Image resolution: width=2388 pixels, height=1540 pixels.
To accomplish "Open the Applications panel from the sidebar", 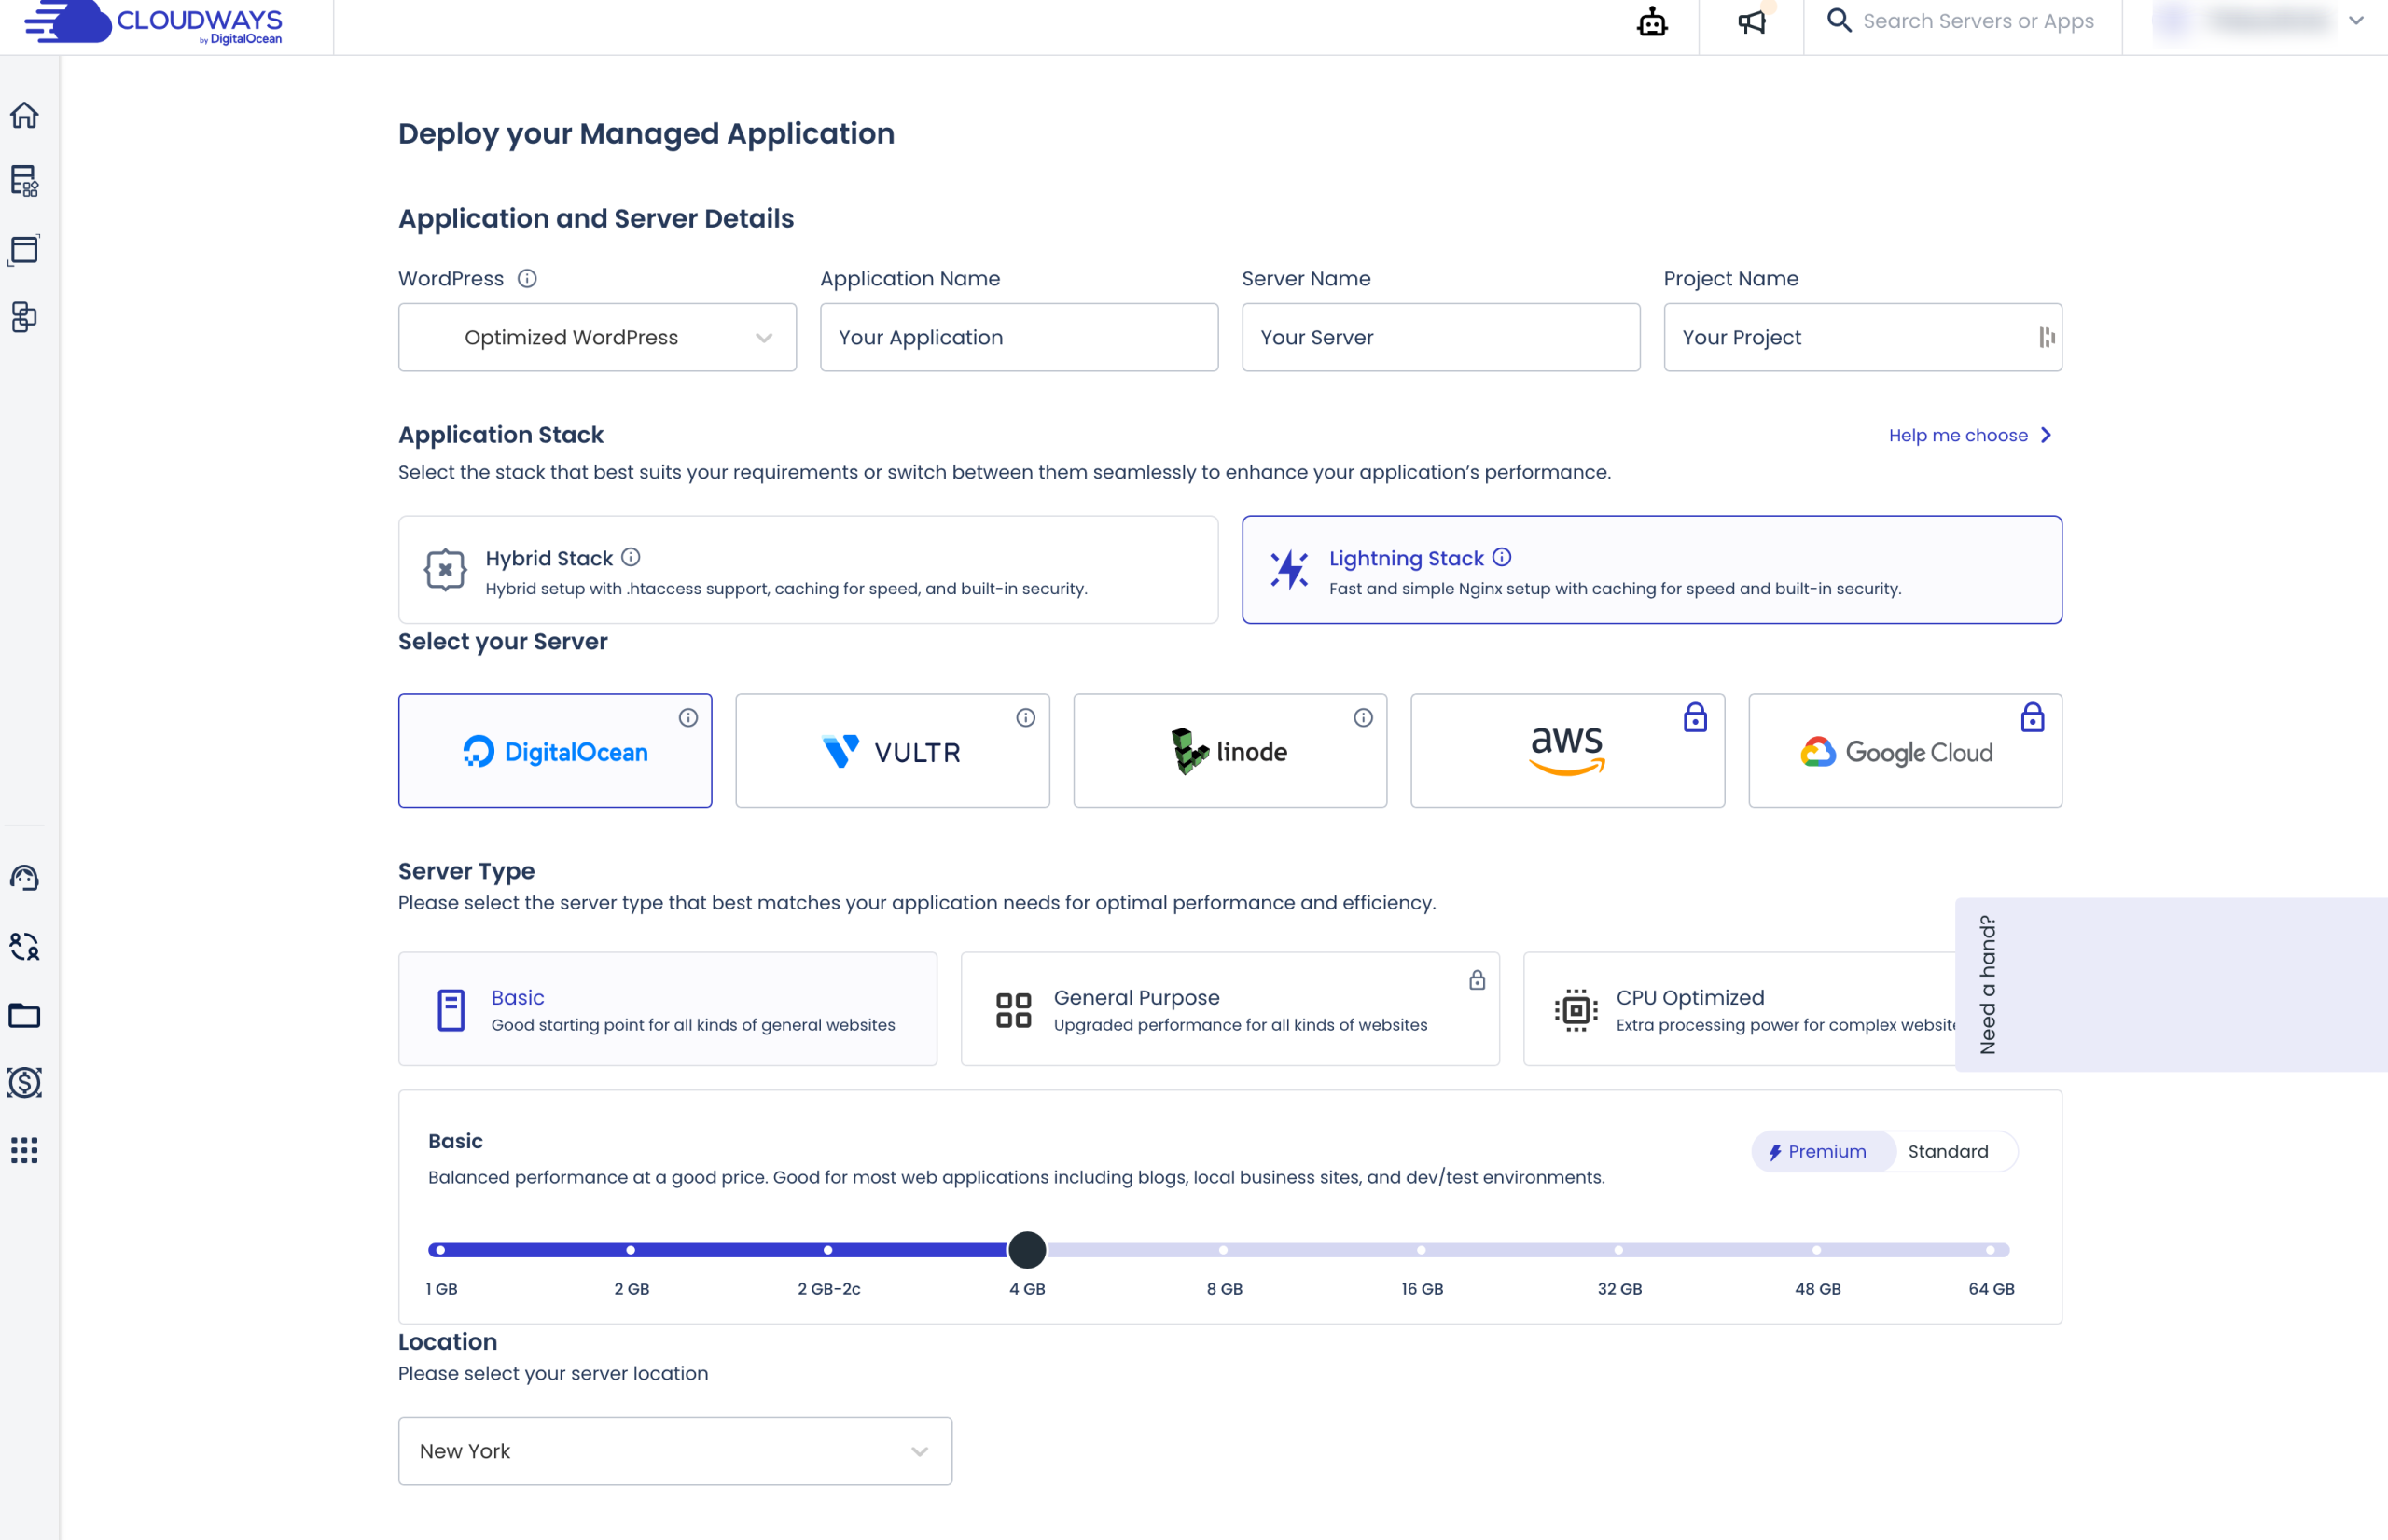I will coord(24,250).
